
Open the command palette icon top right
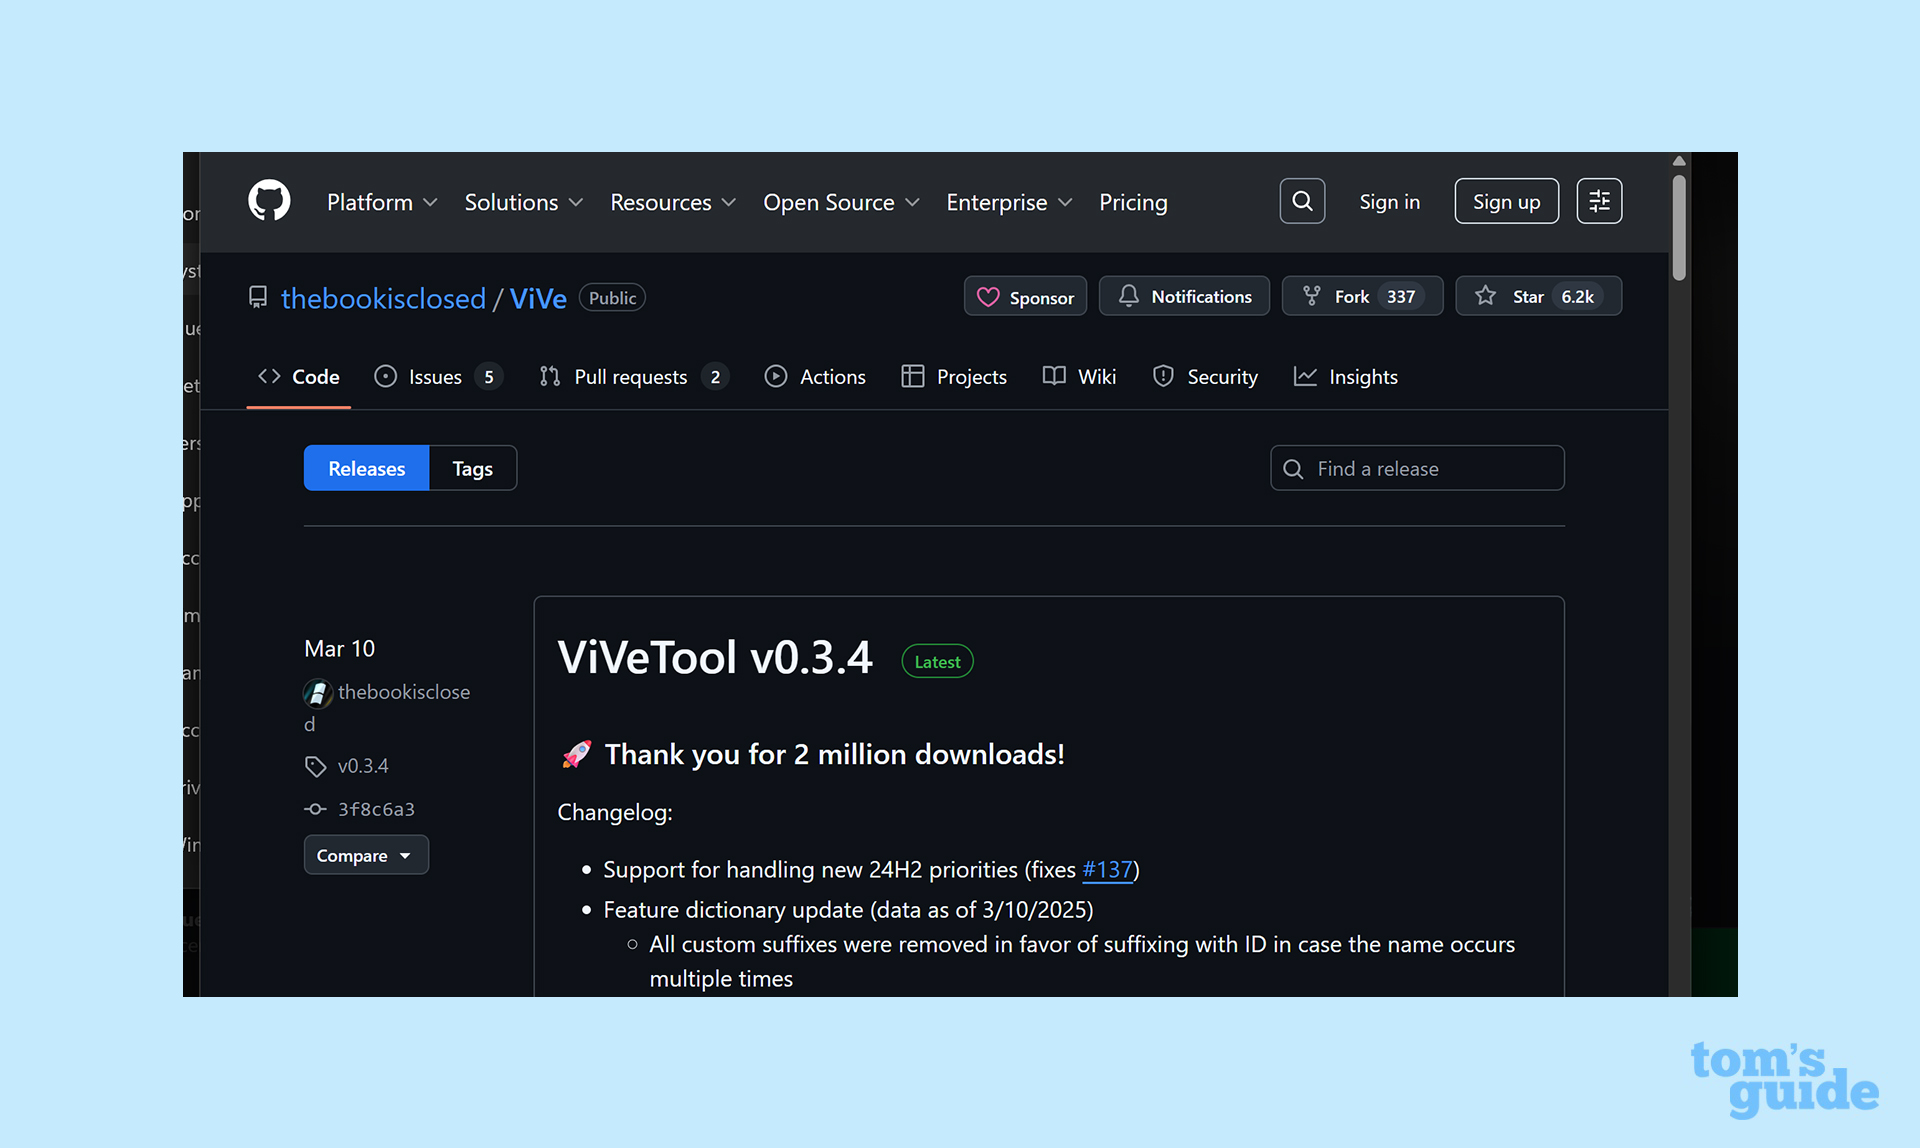tap(1598, 200)
